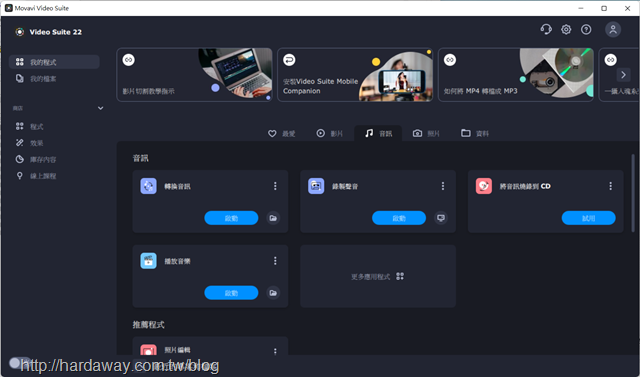640x377 pixels.
Task: Click the vertical scrollbar of the app list
Action: coord(633,193)
